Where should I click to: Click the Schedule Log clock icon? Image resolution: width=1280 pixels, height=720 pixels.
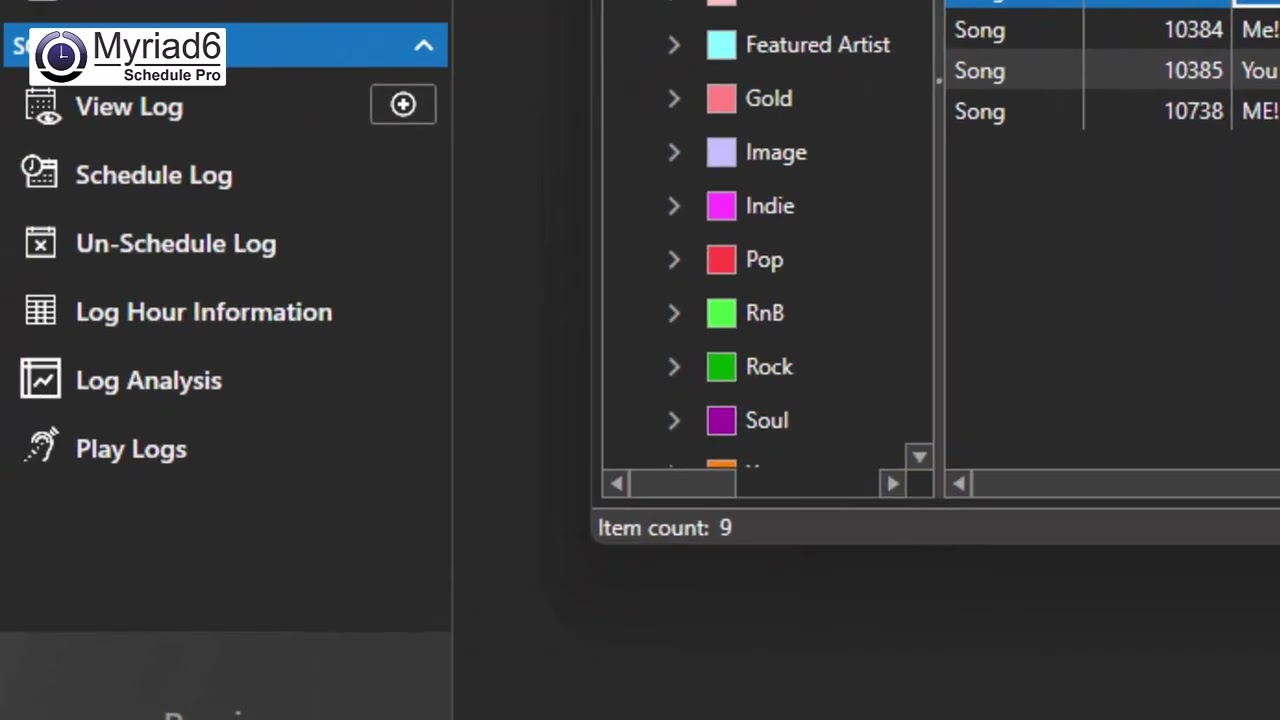coord(40,174)
